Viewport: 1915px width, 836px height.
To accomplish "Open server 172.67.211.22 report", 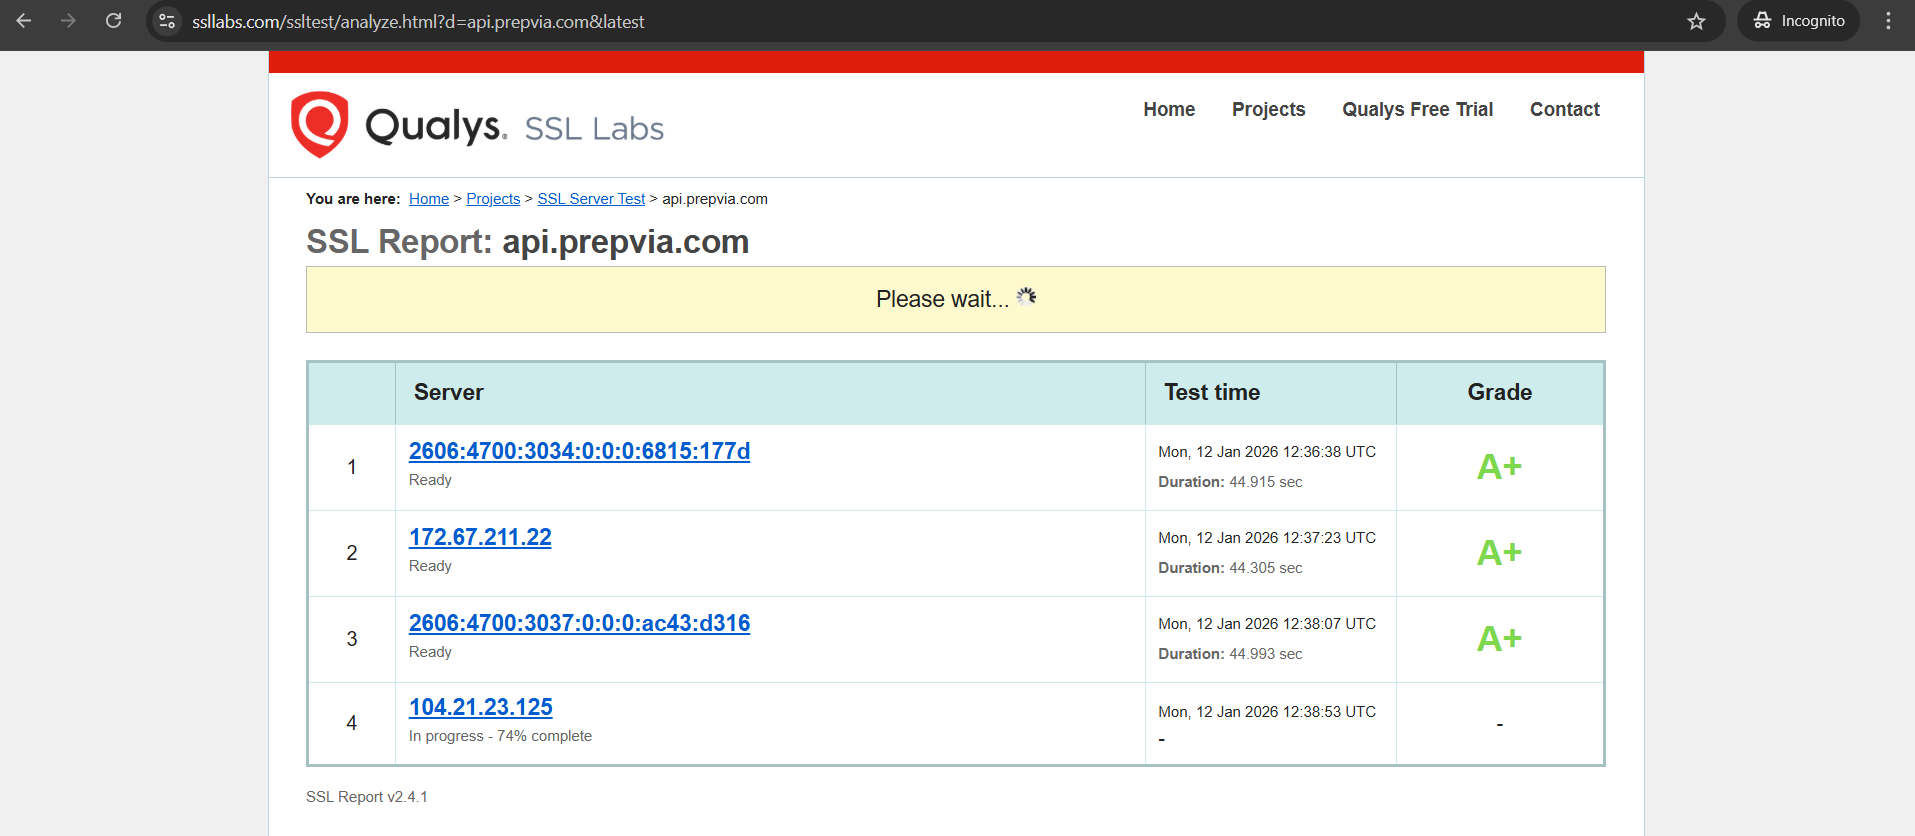I will coord(480,537).
